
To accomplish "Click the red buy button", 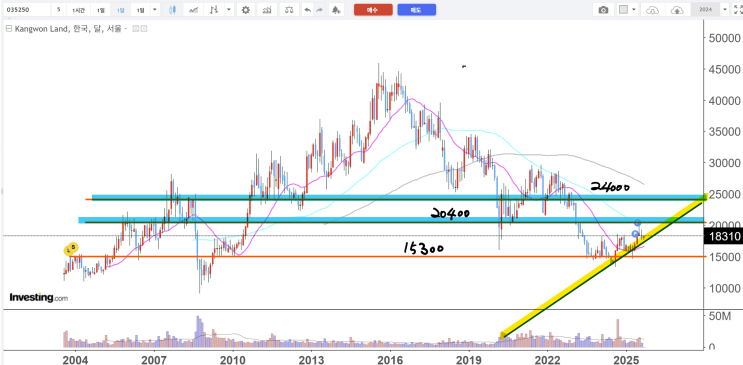I will (373, 9).
